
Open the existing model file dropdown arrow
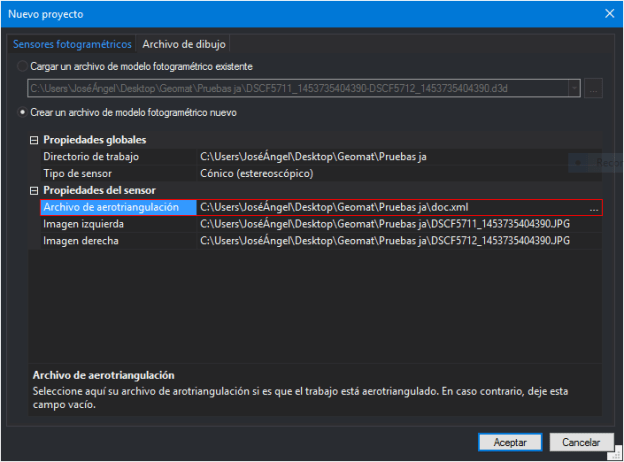pyautogui.click(x=574, y=89)
